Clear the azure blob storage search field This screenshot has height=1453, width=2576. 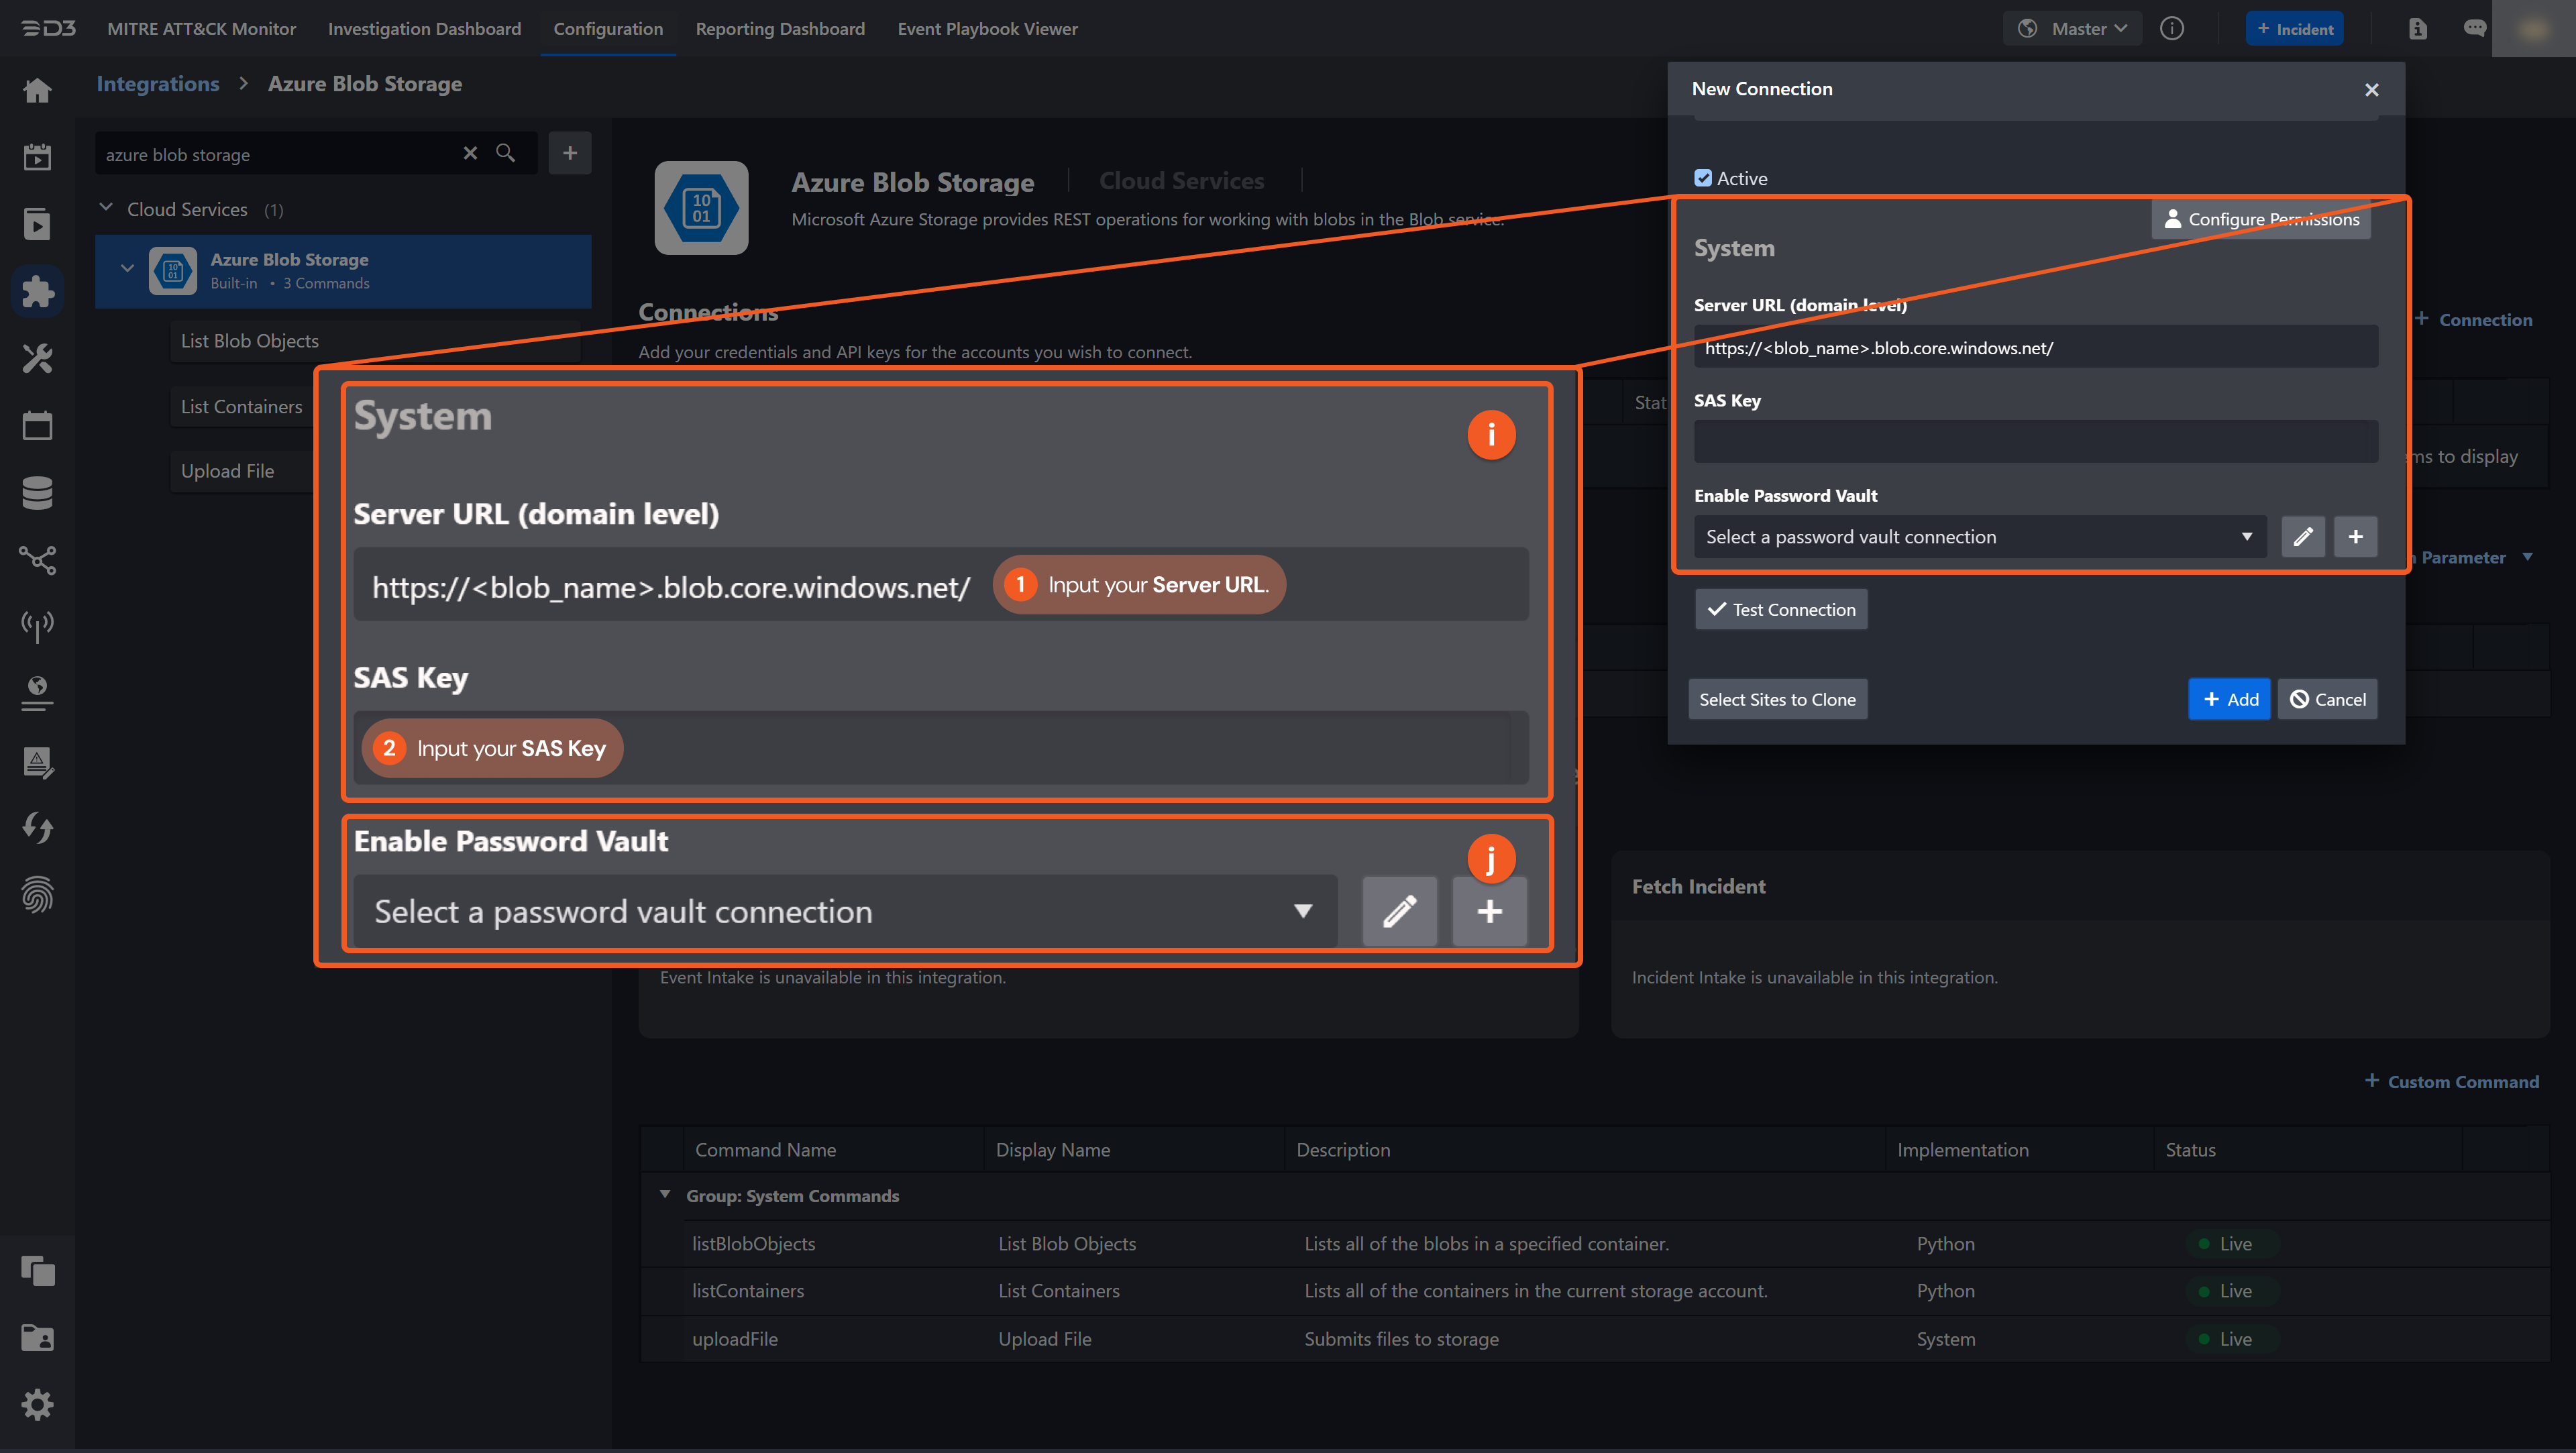coord(470,153)
